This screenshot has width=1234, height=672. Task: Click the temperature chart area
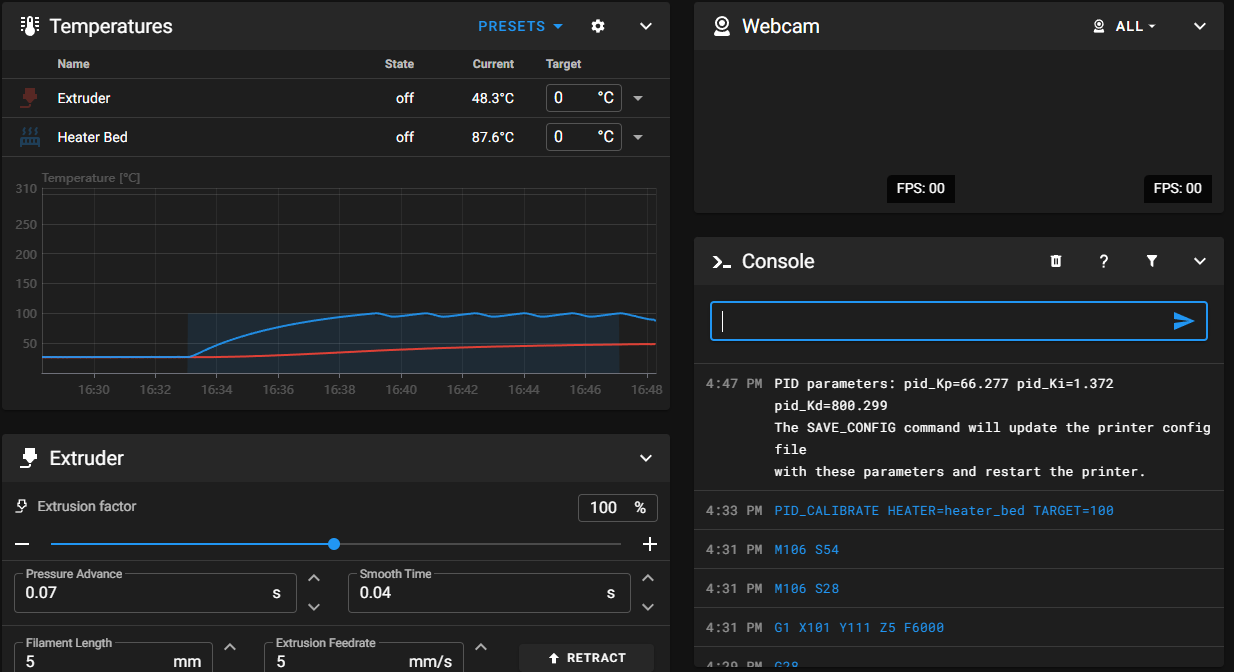pos(349,280)
